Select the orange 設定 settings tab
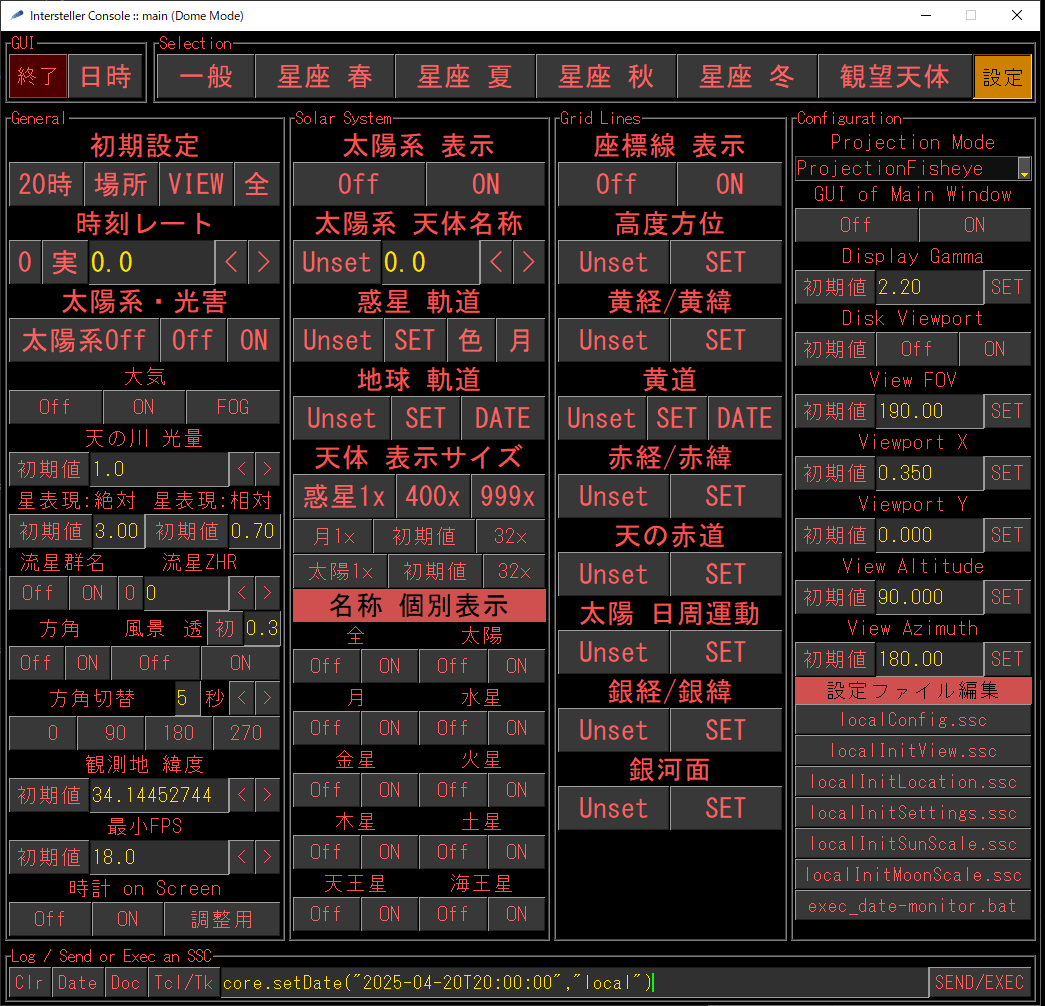This screenshot has width=1045, height=1006. point(1002,77)
